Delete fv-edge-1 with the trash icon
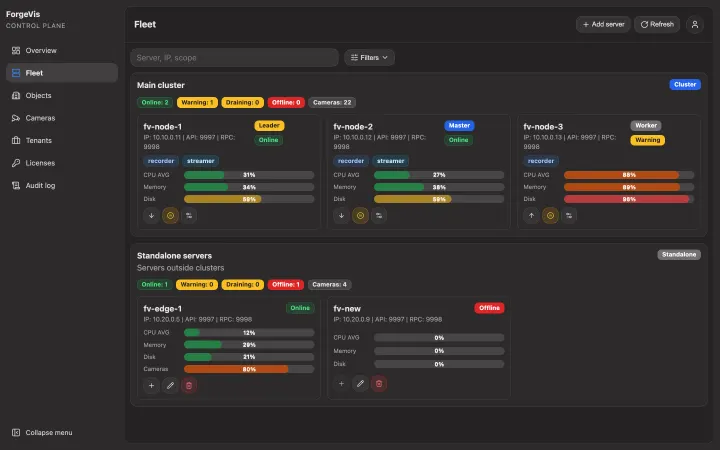Screen dimensions: 720x450 [x=189, y=386]
